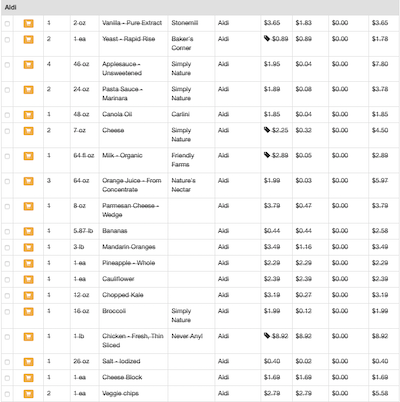This screenshot has width=400, height=402.
Task: Click the cart icon for Broccoli
Action: coord(29,311)
